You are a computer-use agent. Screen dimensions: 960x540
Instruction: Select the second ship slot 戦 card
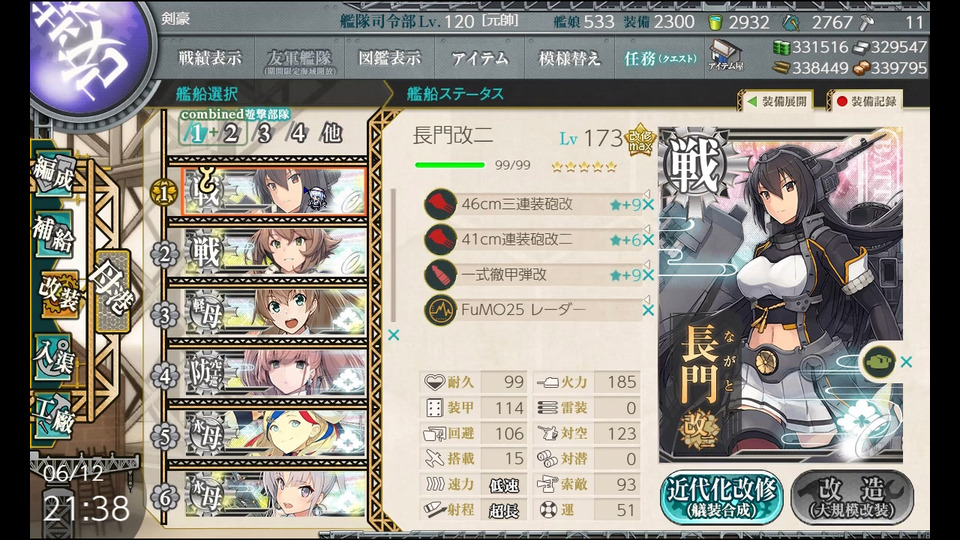(274, 252)
